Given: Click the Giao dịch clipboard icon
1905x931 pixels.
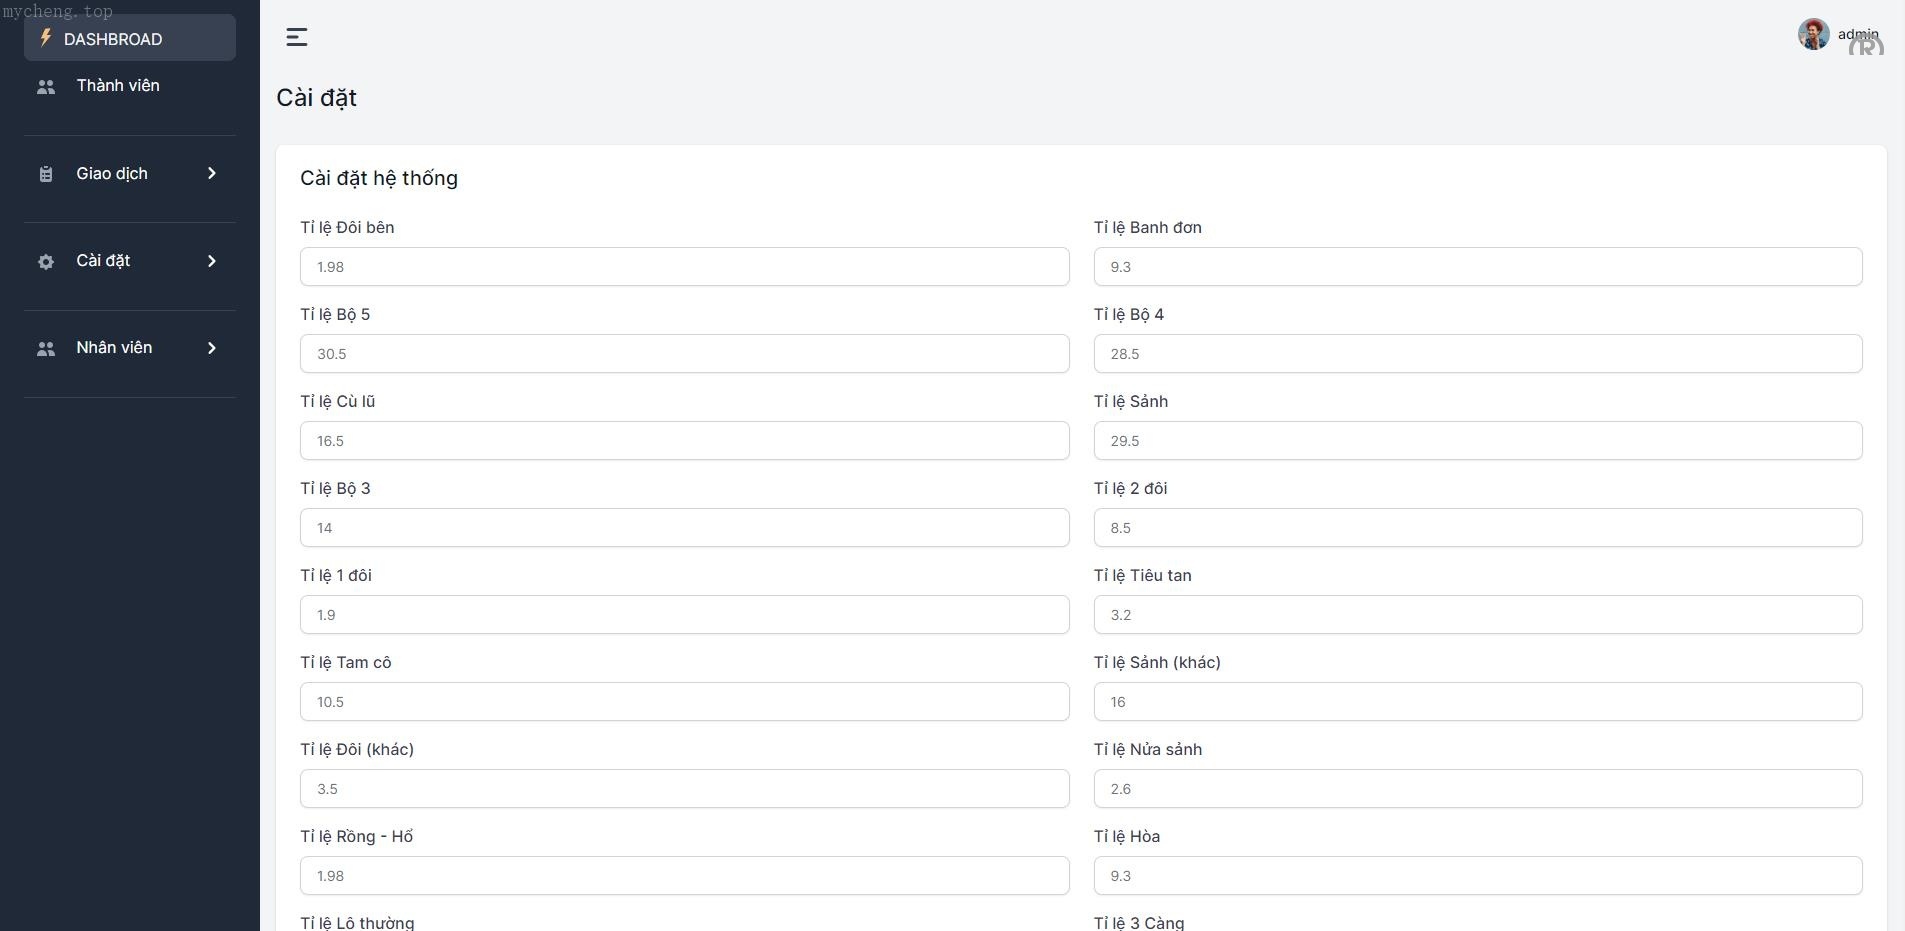Looking at the screenshot, I should coord(46,174).
